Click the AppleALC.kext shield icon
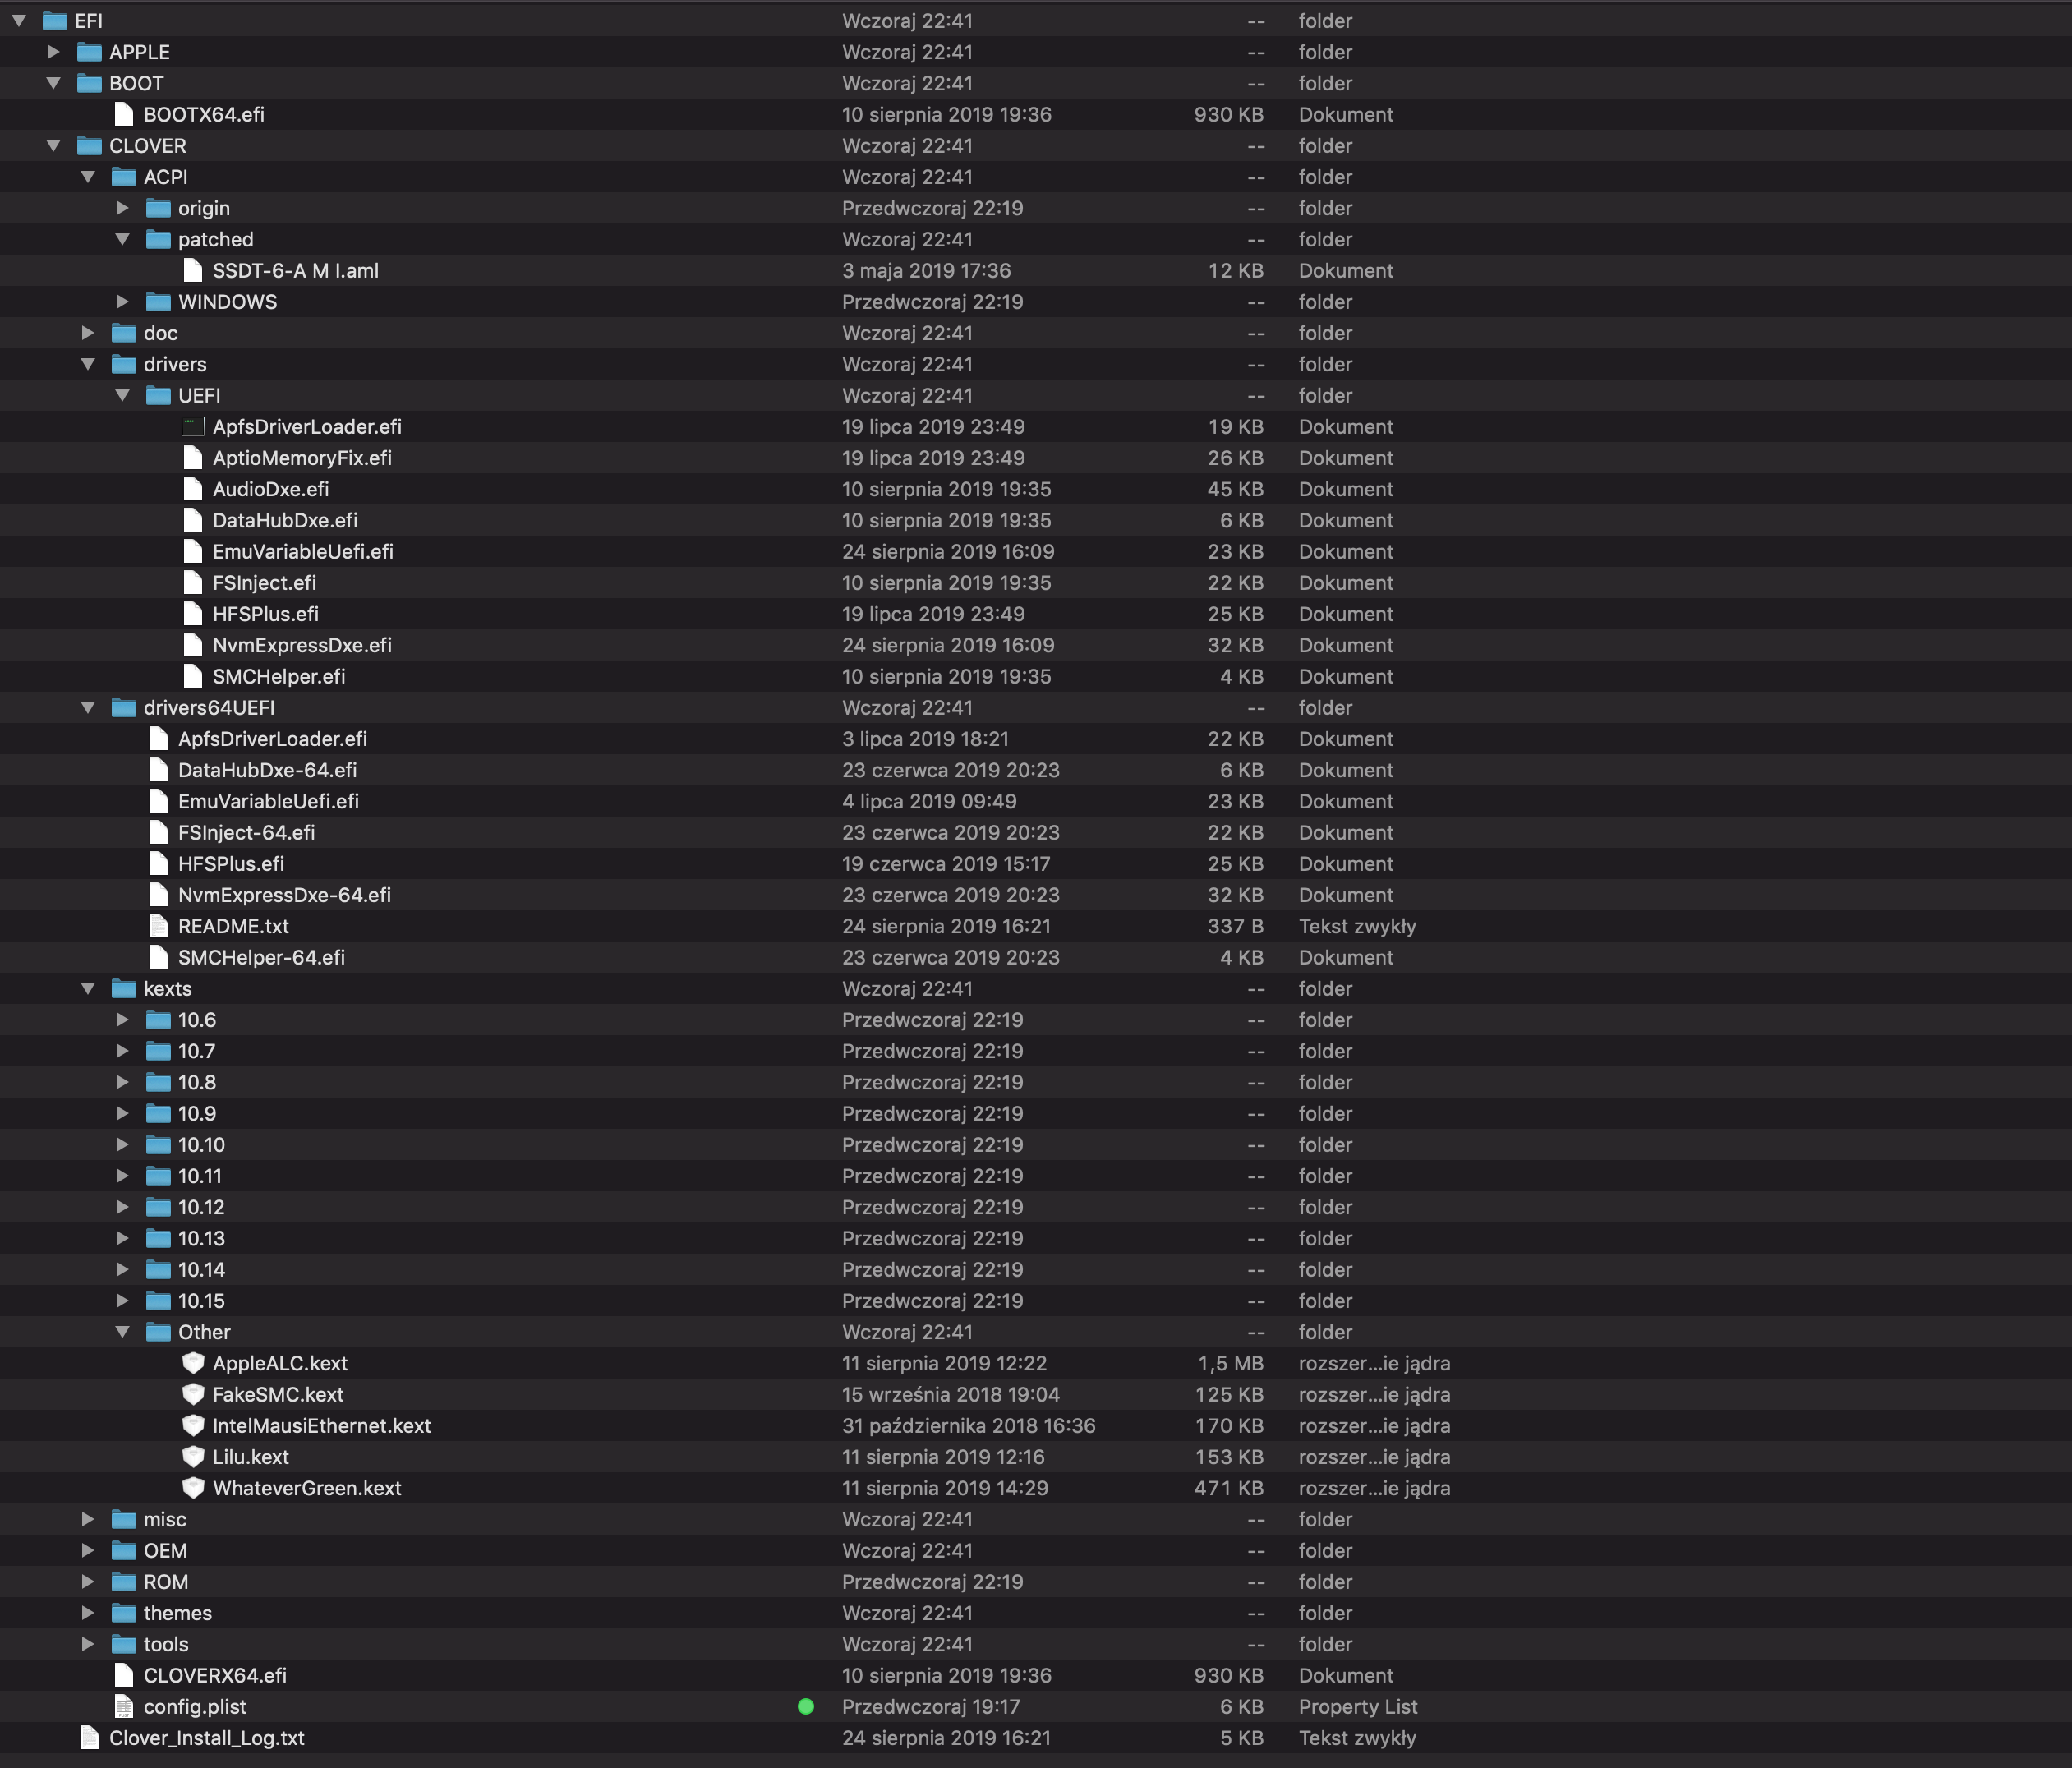2072x1768 pixels. tap(193, 1363)
